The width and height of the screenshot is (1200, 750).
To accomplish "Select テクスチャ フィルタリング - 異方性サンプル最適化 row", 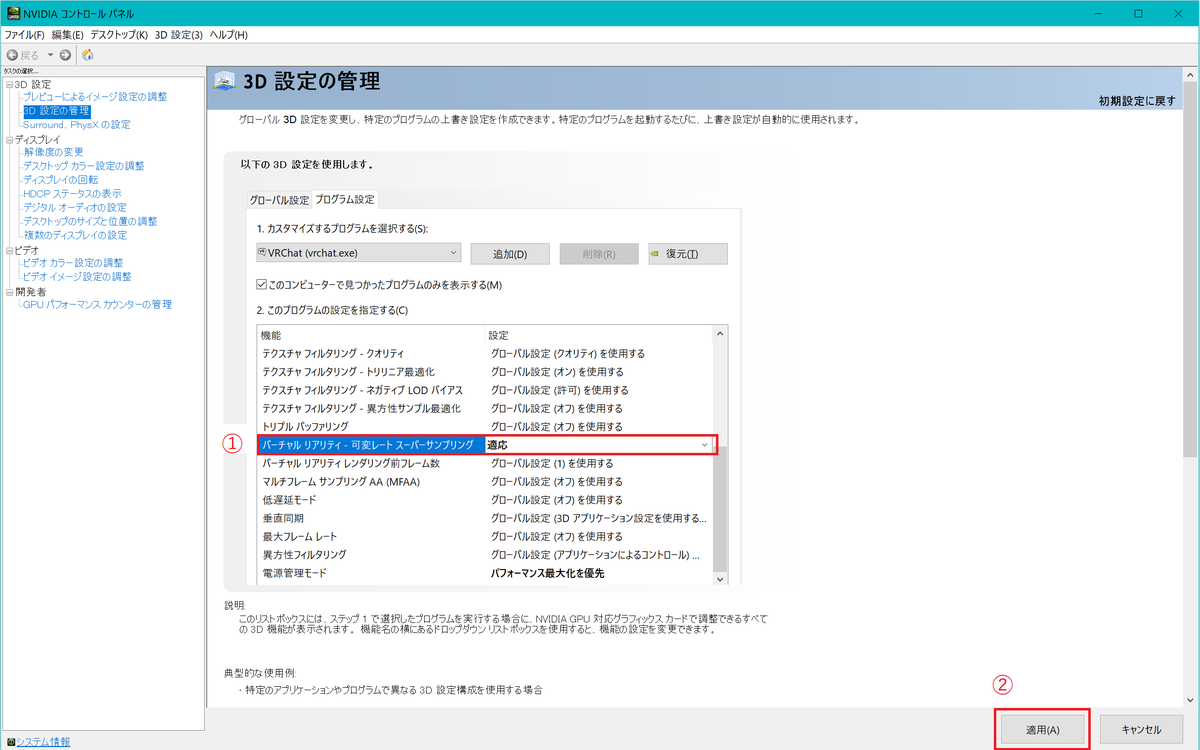I will [485, 408].
